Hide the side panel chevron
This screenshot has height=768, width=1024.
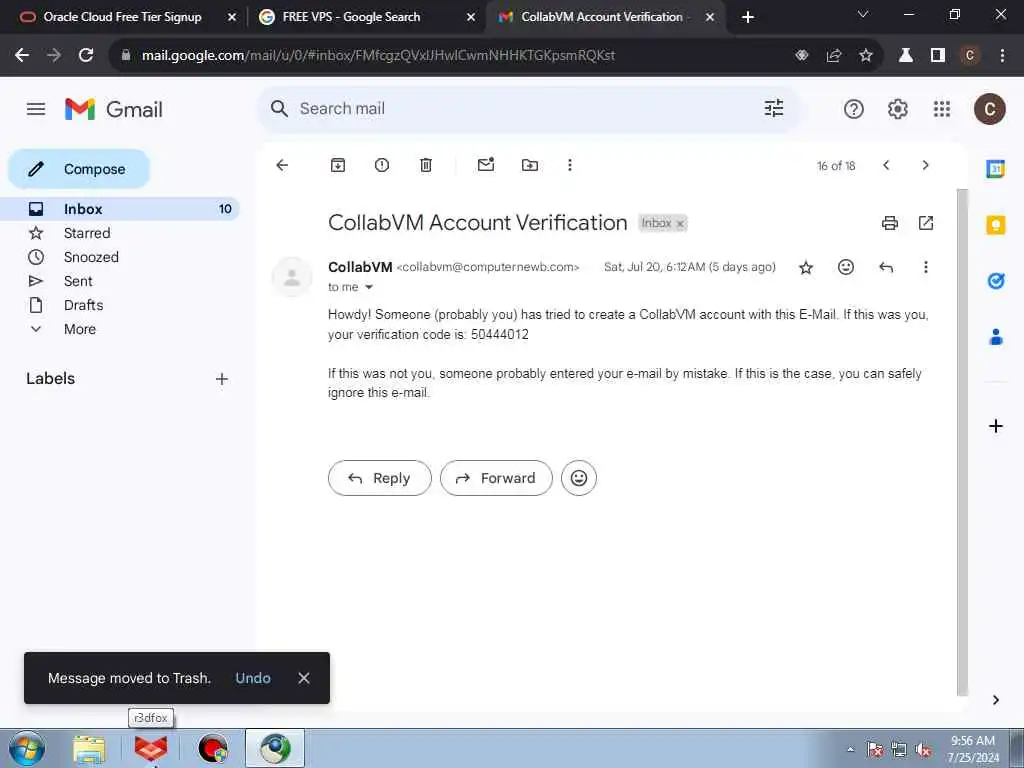click(x=995, y=700)
